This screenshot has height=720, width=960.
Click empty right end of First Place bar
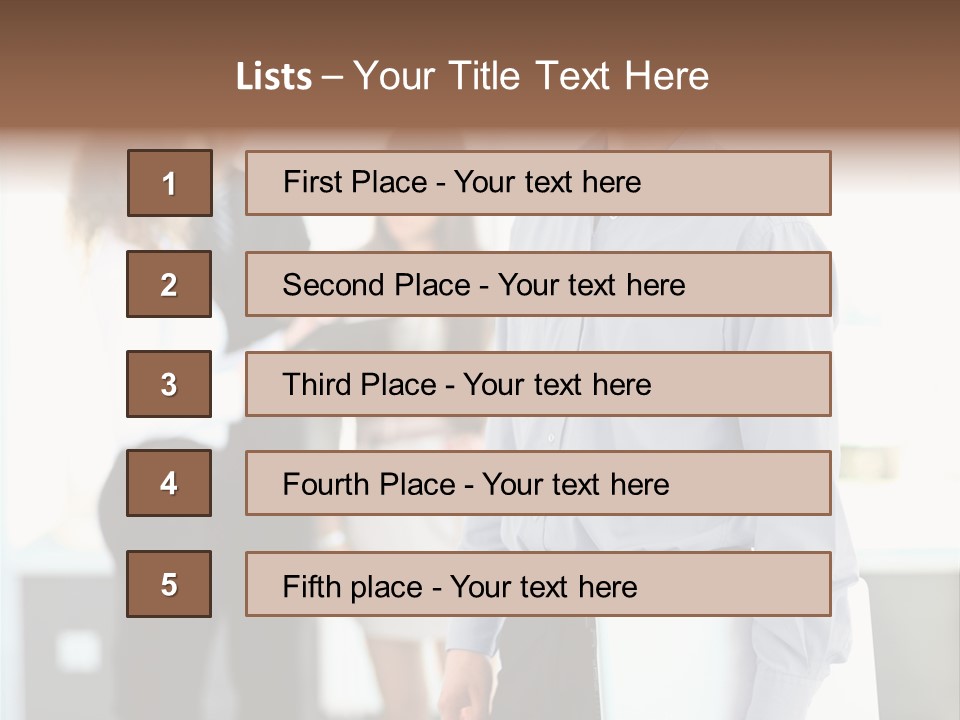760,183
